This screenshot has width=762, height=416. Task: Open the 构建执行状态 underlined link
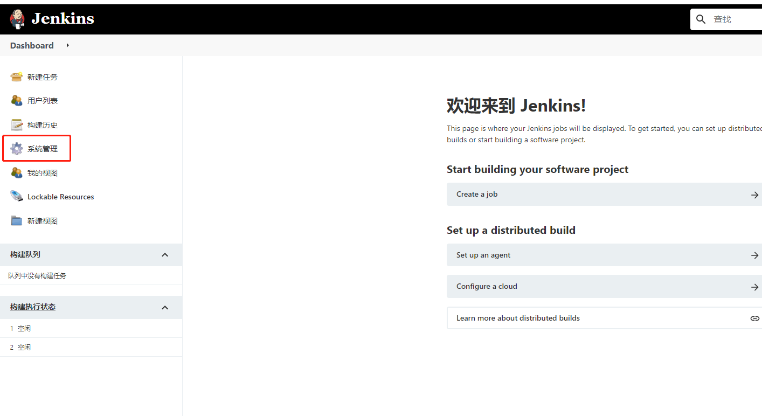pyautogui.click(x=33, y=307)
